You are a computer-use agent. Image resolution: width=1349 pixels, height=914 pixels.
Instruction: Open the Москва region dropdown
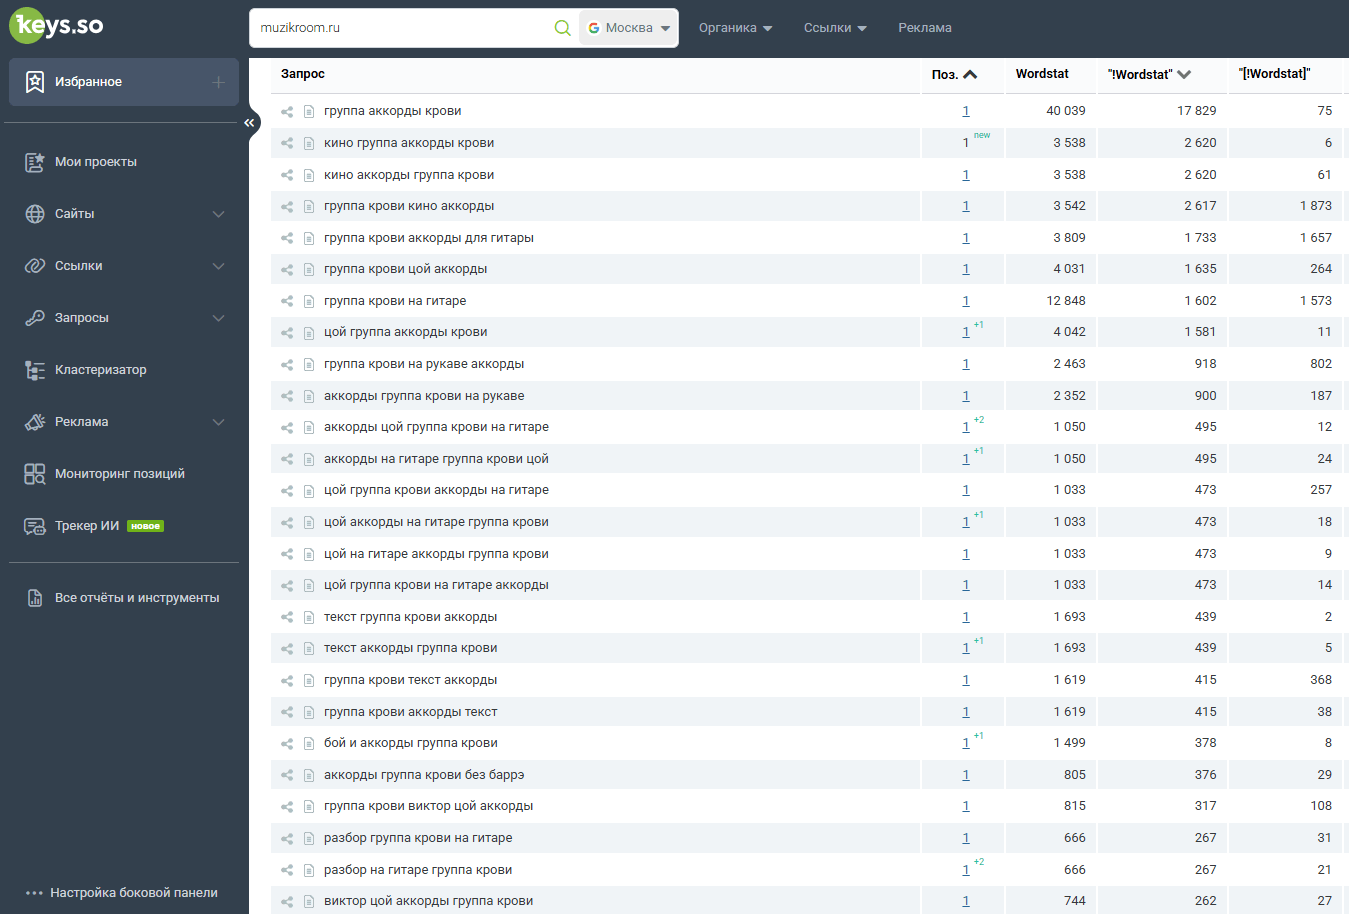tap(628, 28)
